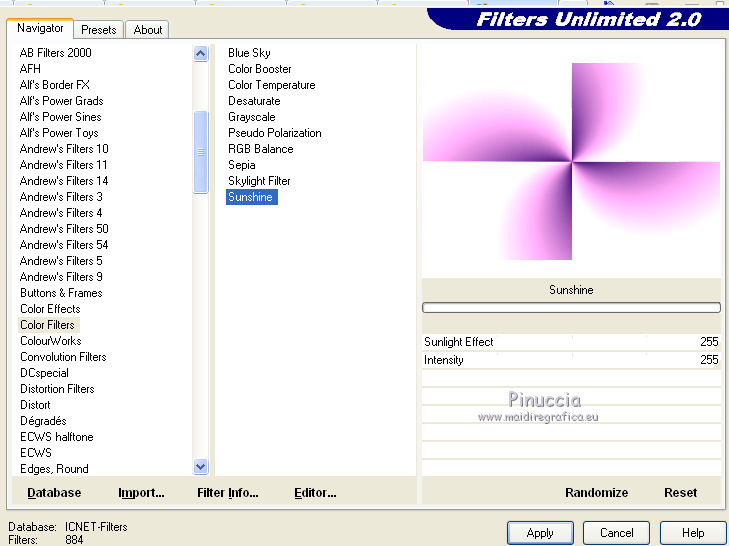Select the ECWS category
Viewport: 729px width, 546px height.
coord(36,453)
